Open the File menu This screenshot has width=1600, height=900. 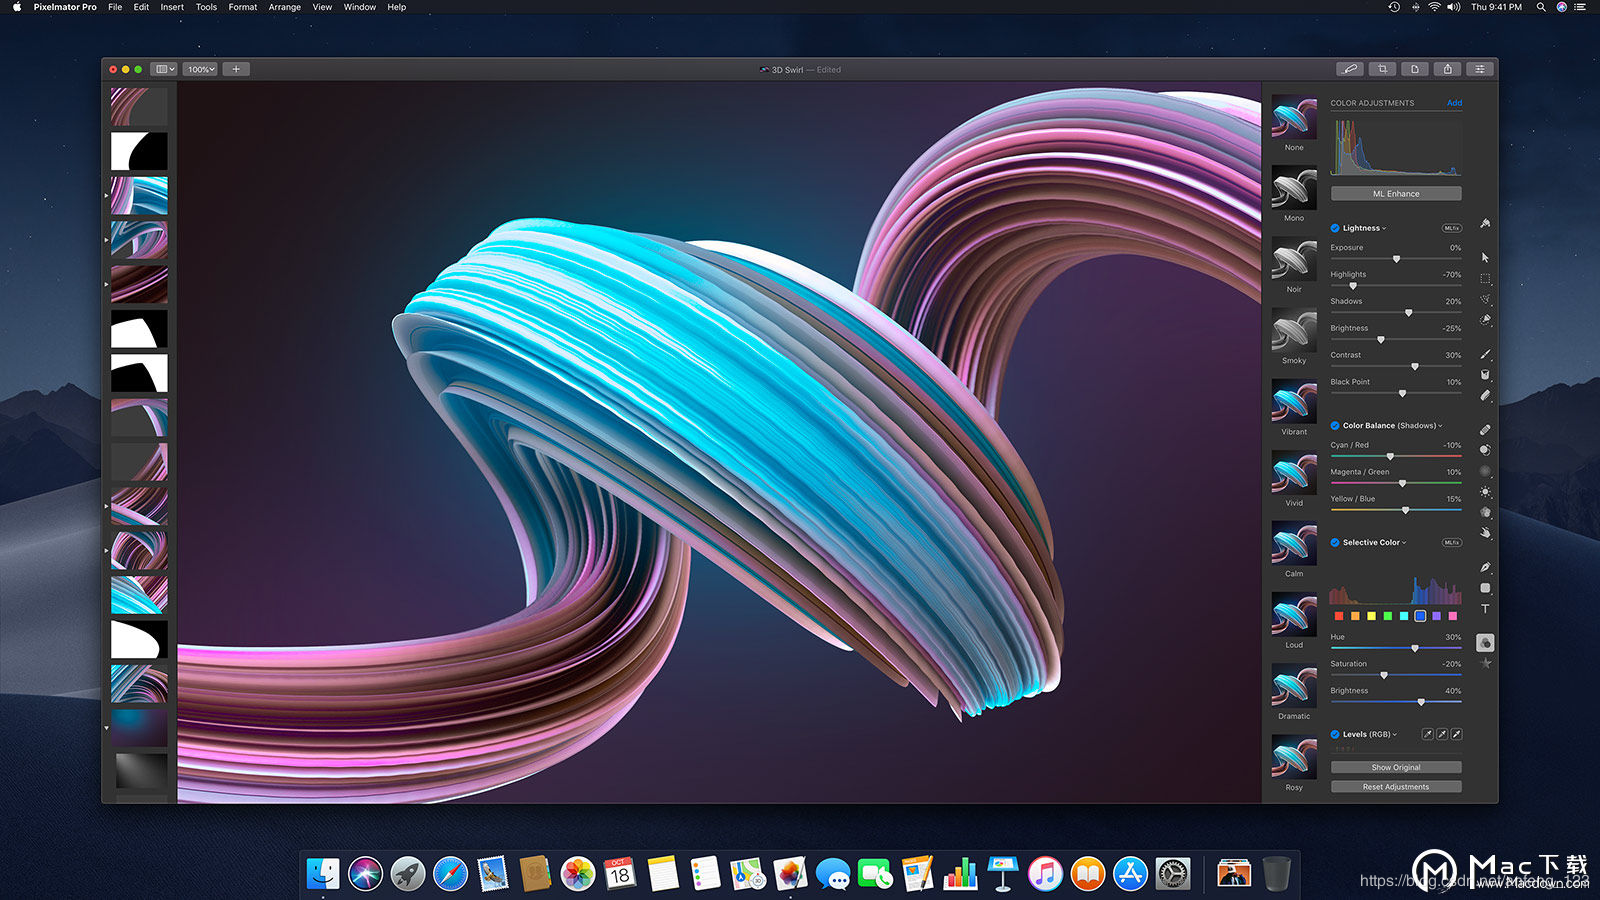click(x=115, y=7)
